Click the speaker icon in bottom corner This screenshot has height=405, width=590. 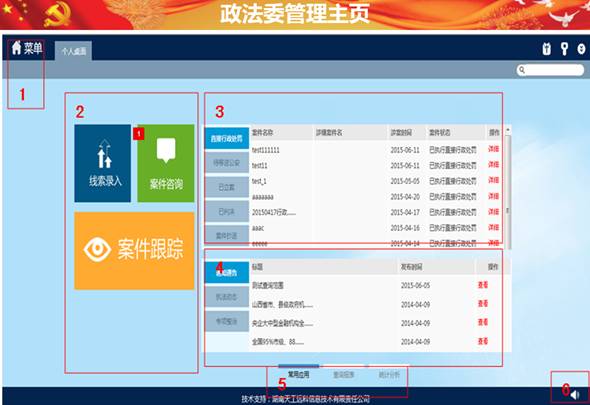575,395
